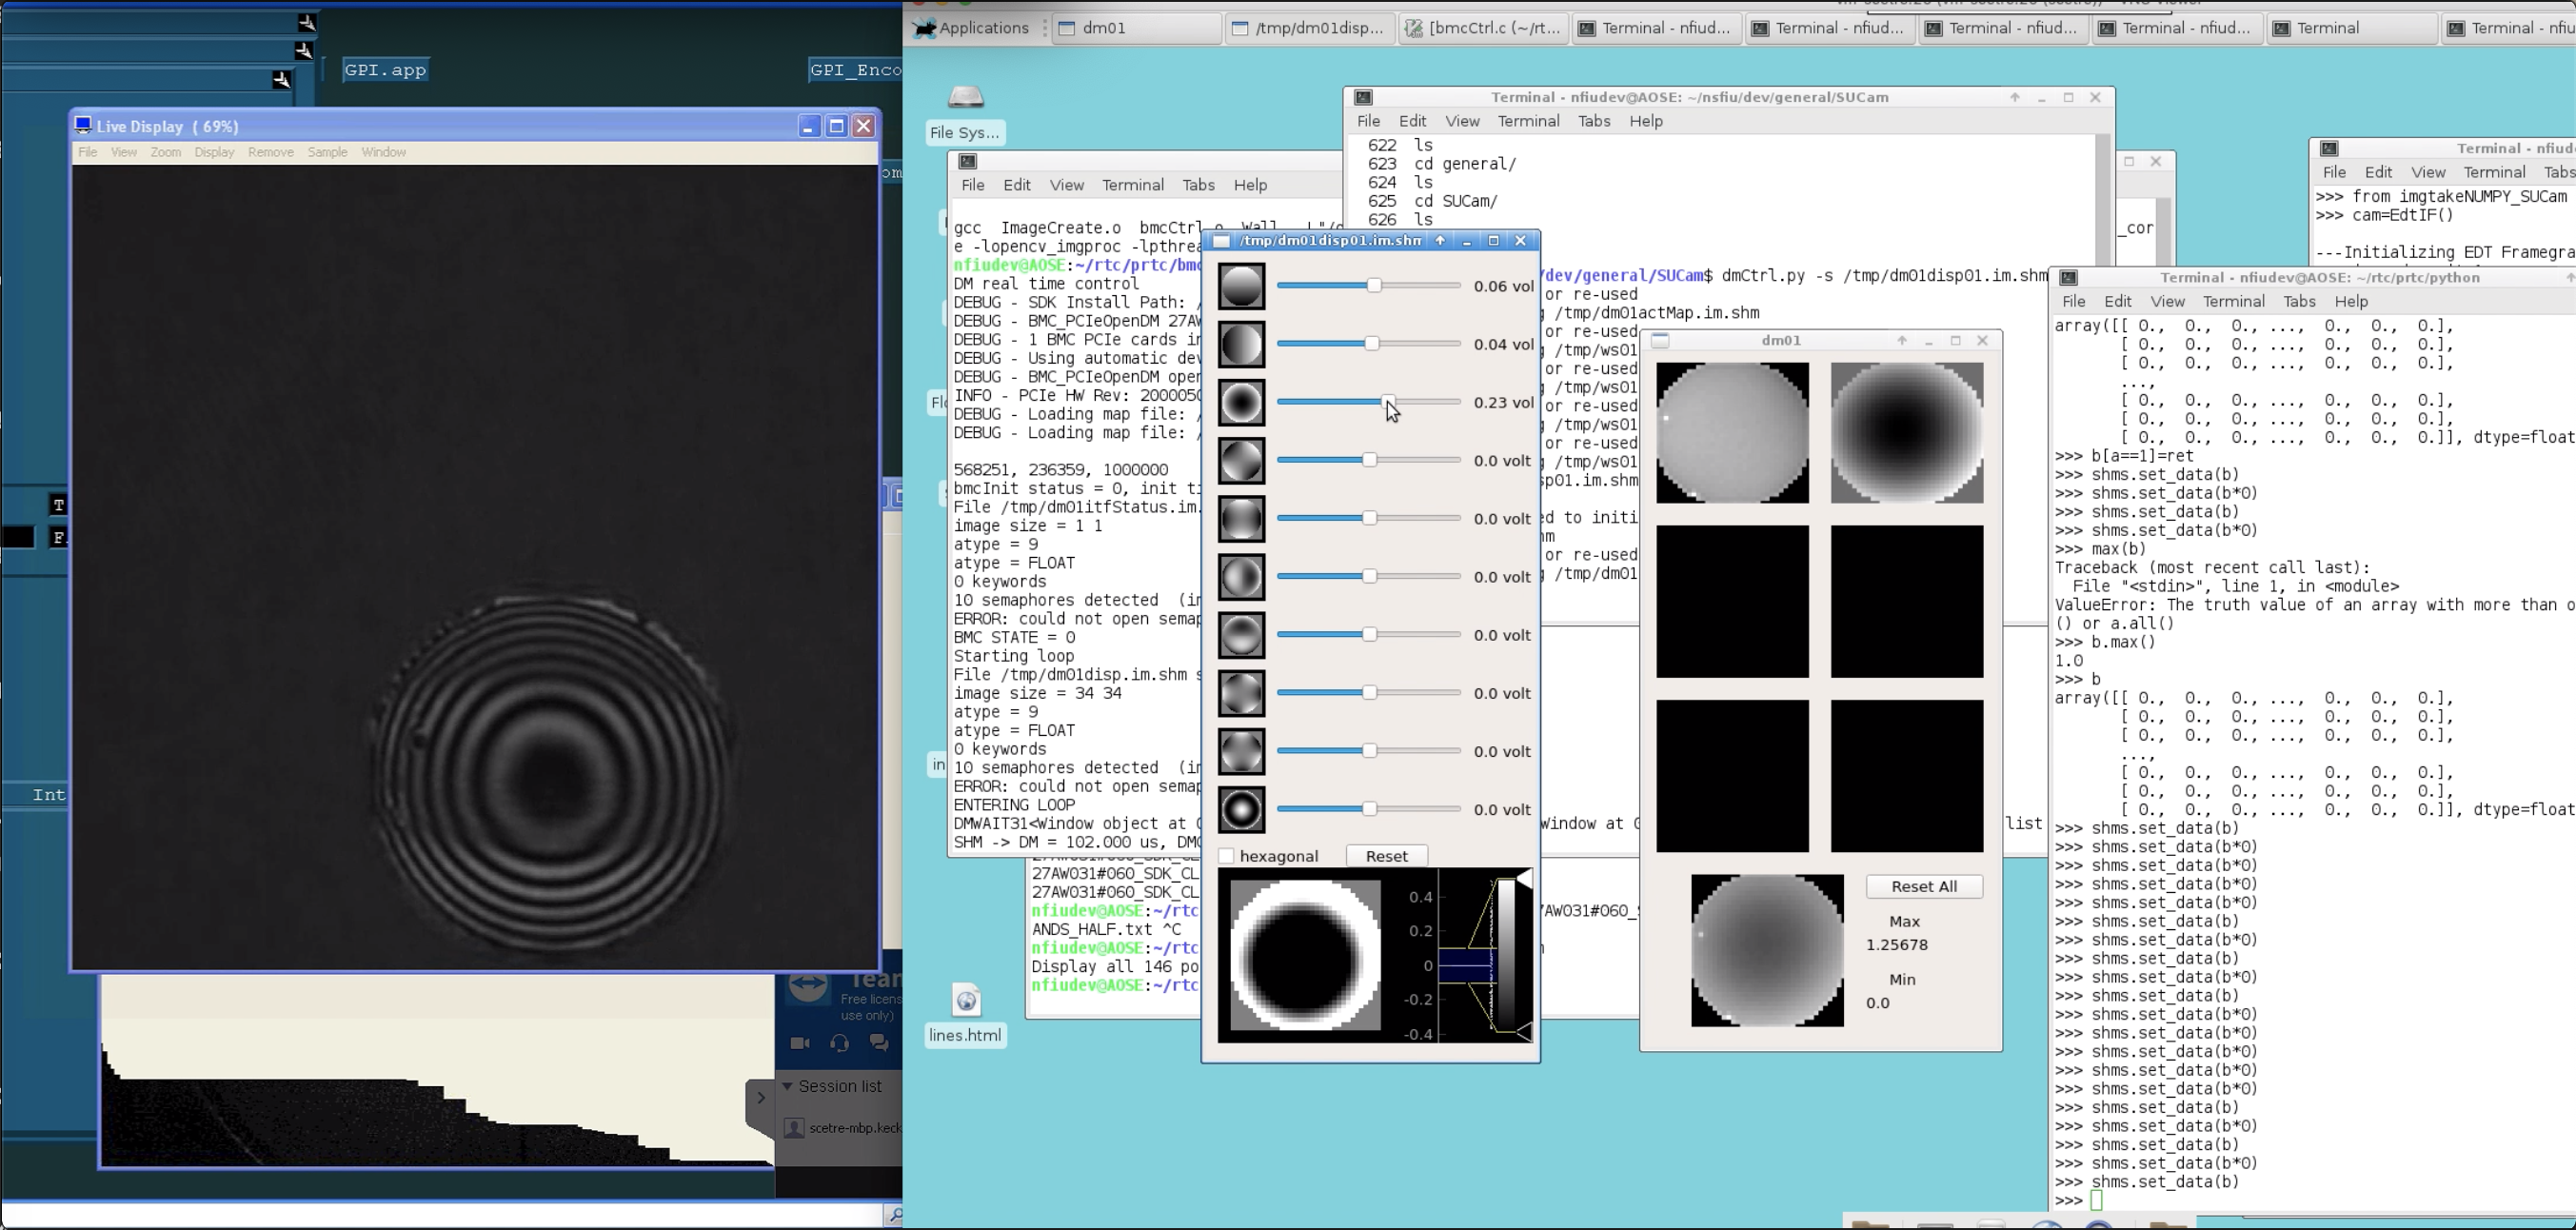The width and height of the screenshot is (2576, 1230).
Task: Open Tabs menu in SUCam terminal
Action: [1594, 121]
